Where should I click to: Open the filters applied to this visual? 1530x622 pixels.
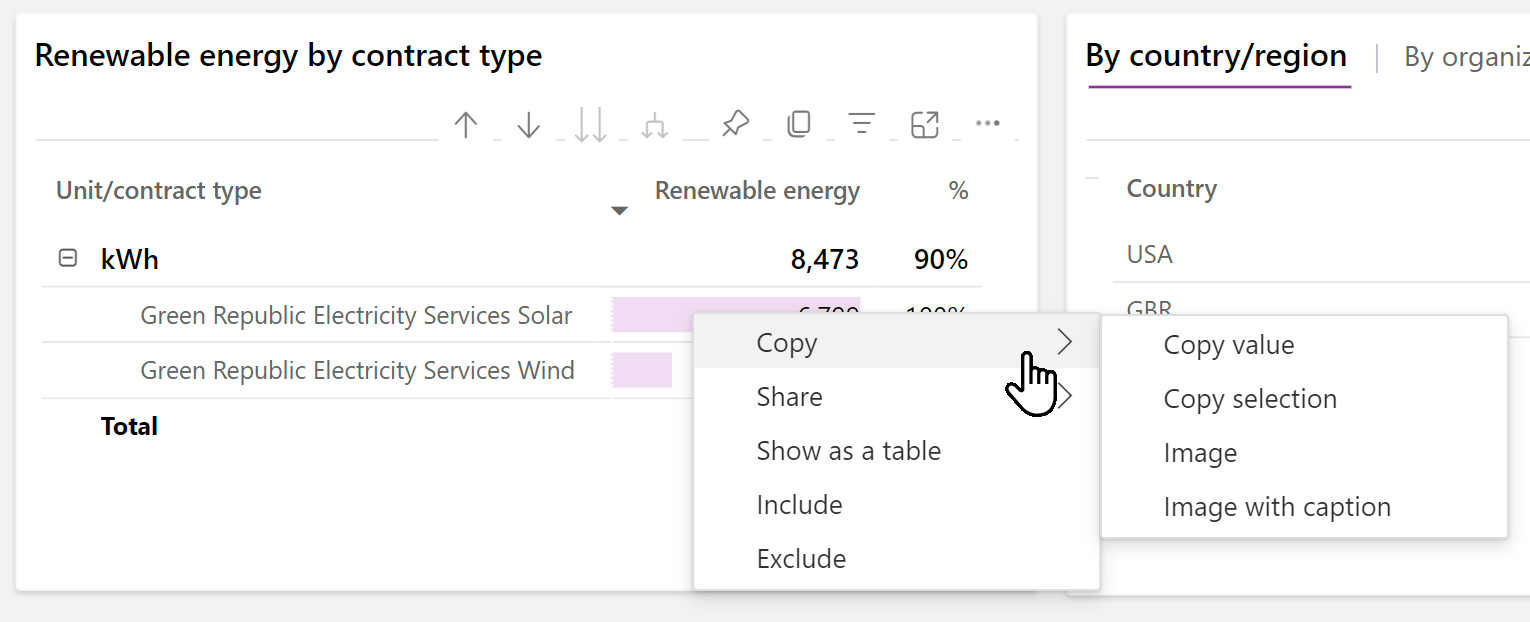(x=862, y=123)
